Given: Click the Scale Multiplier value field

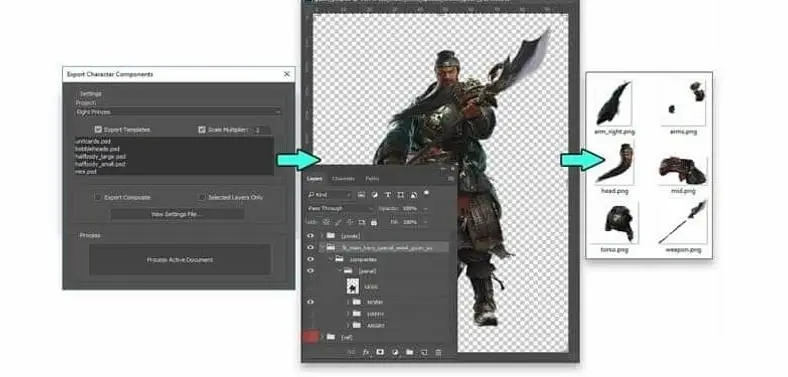Looking at the screenshot, I should click(x=260, y=130).
